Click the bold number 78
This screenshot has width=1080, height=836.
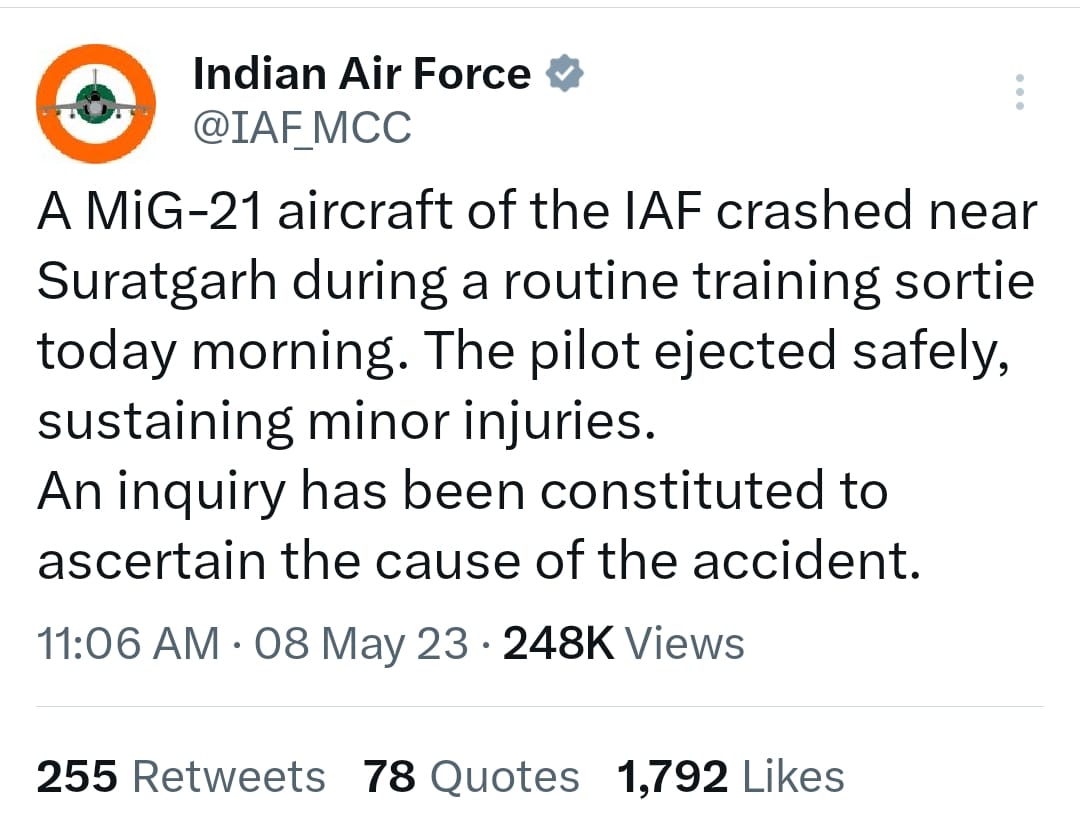click(x=389, y=777)
